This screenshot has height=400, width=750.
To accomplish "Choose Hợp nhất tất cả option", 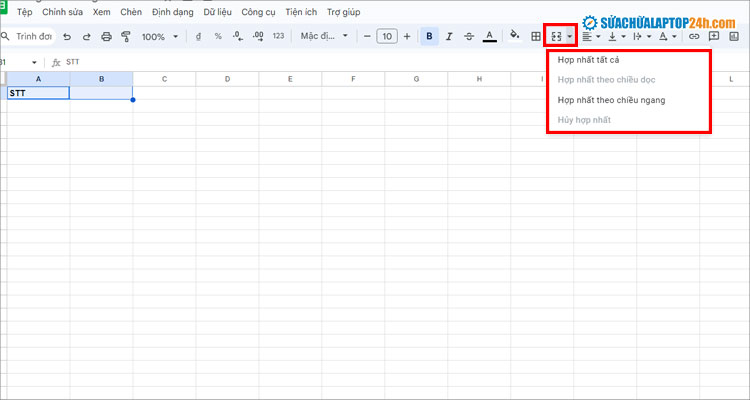I will (x=589, y=60).
